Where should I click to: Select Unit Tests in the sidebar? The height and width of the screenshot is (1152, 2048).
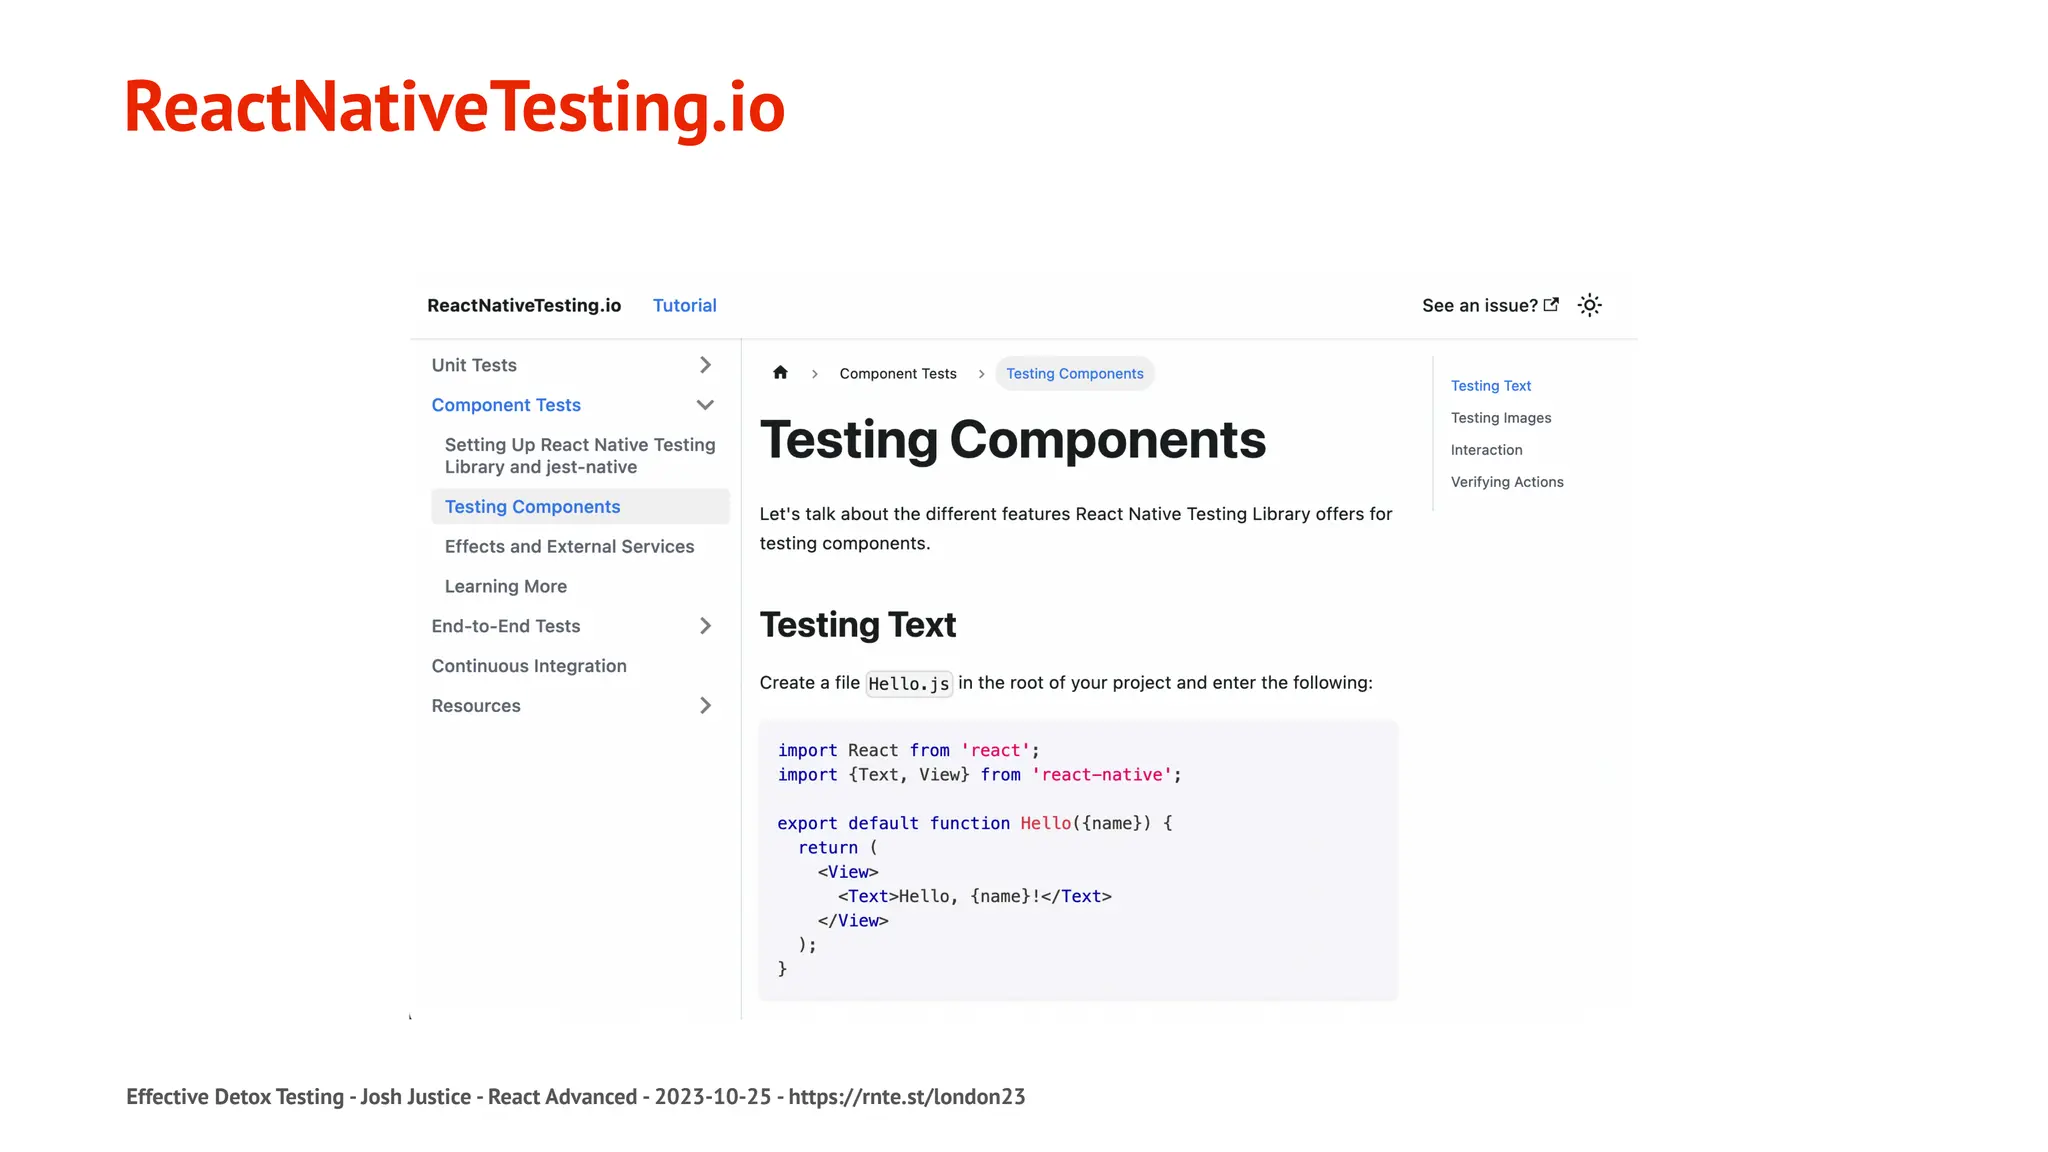(474, 365)
